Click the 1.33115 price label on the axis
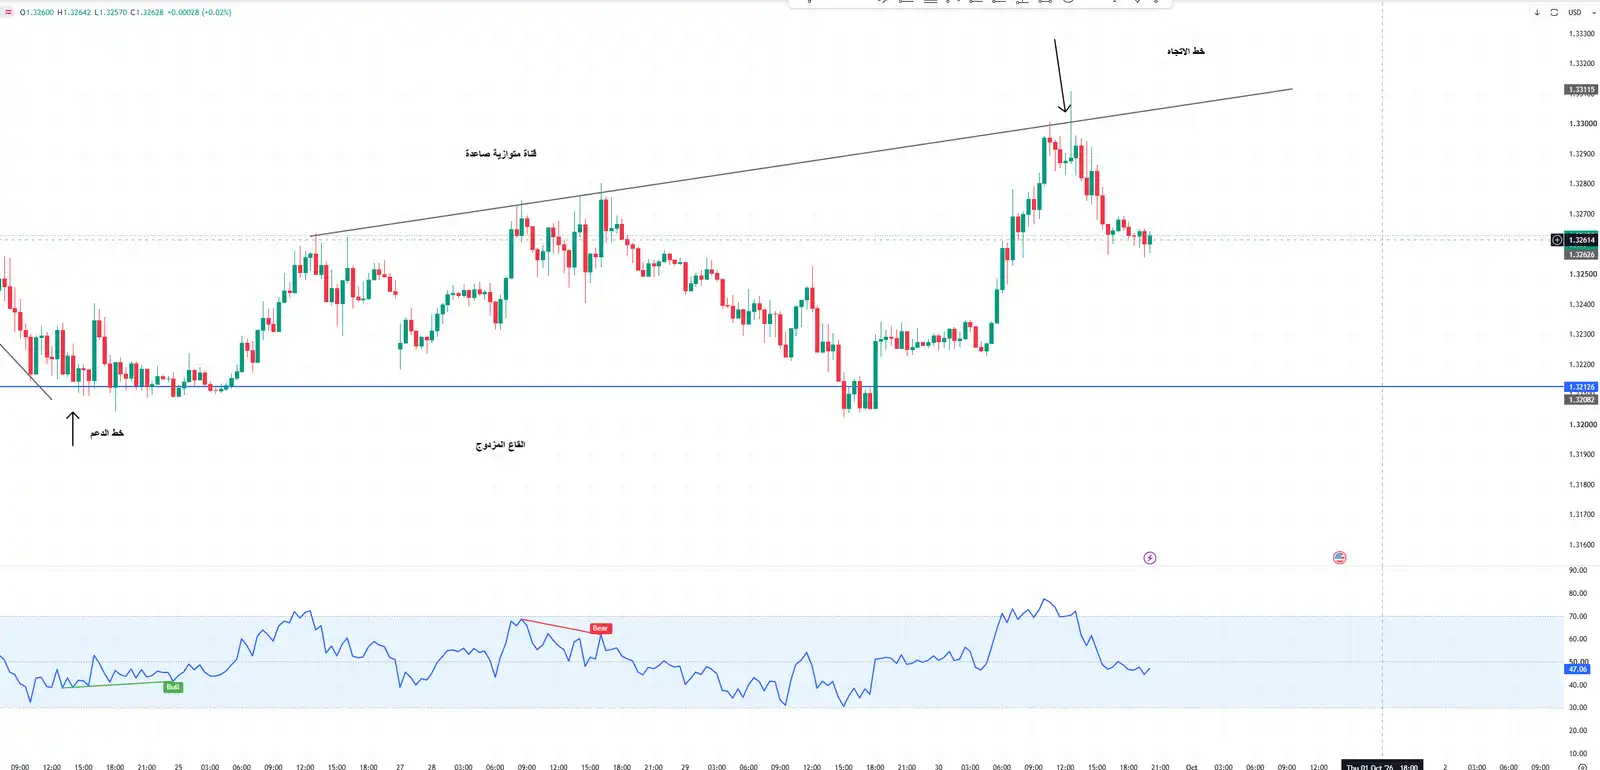Screen dimensions: 1600x770 coord(1581,90)
